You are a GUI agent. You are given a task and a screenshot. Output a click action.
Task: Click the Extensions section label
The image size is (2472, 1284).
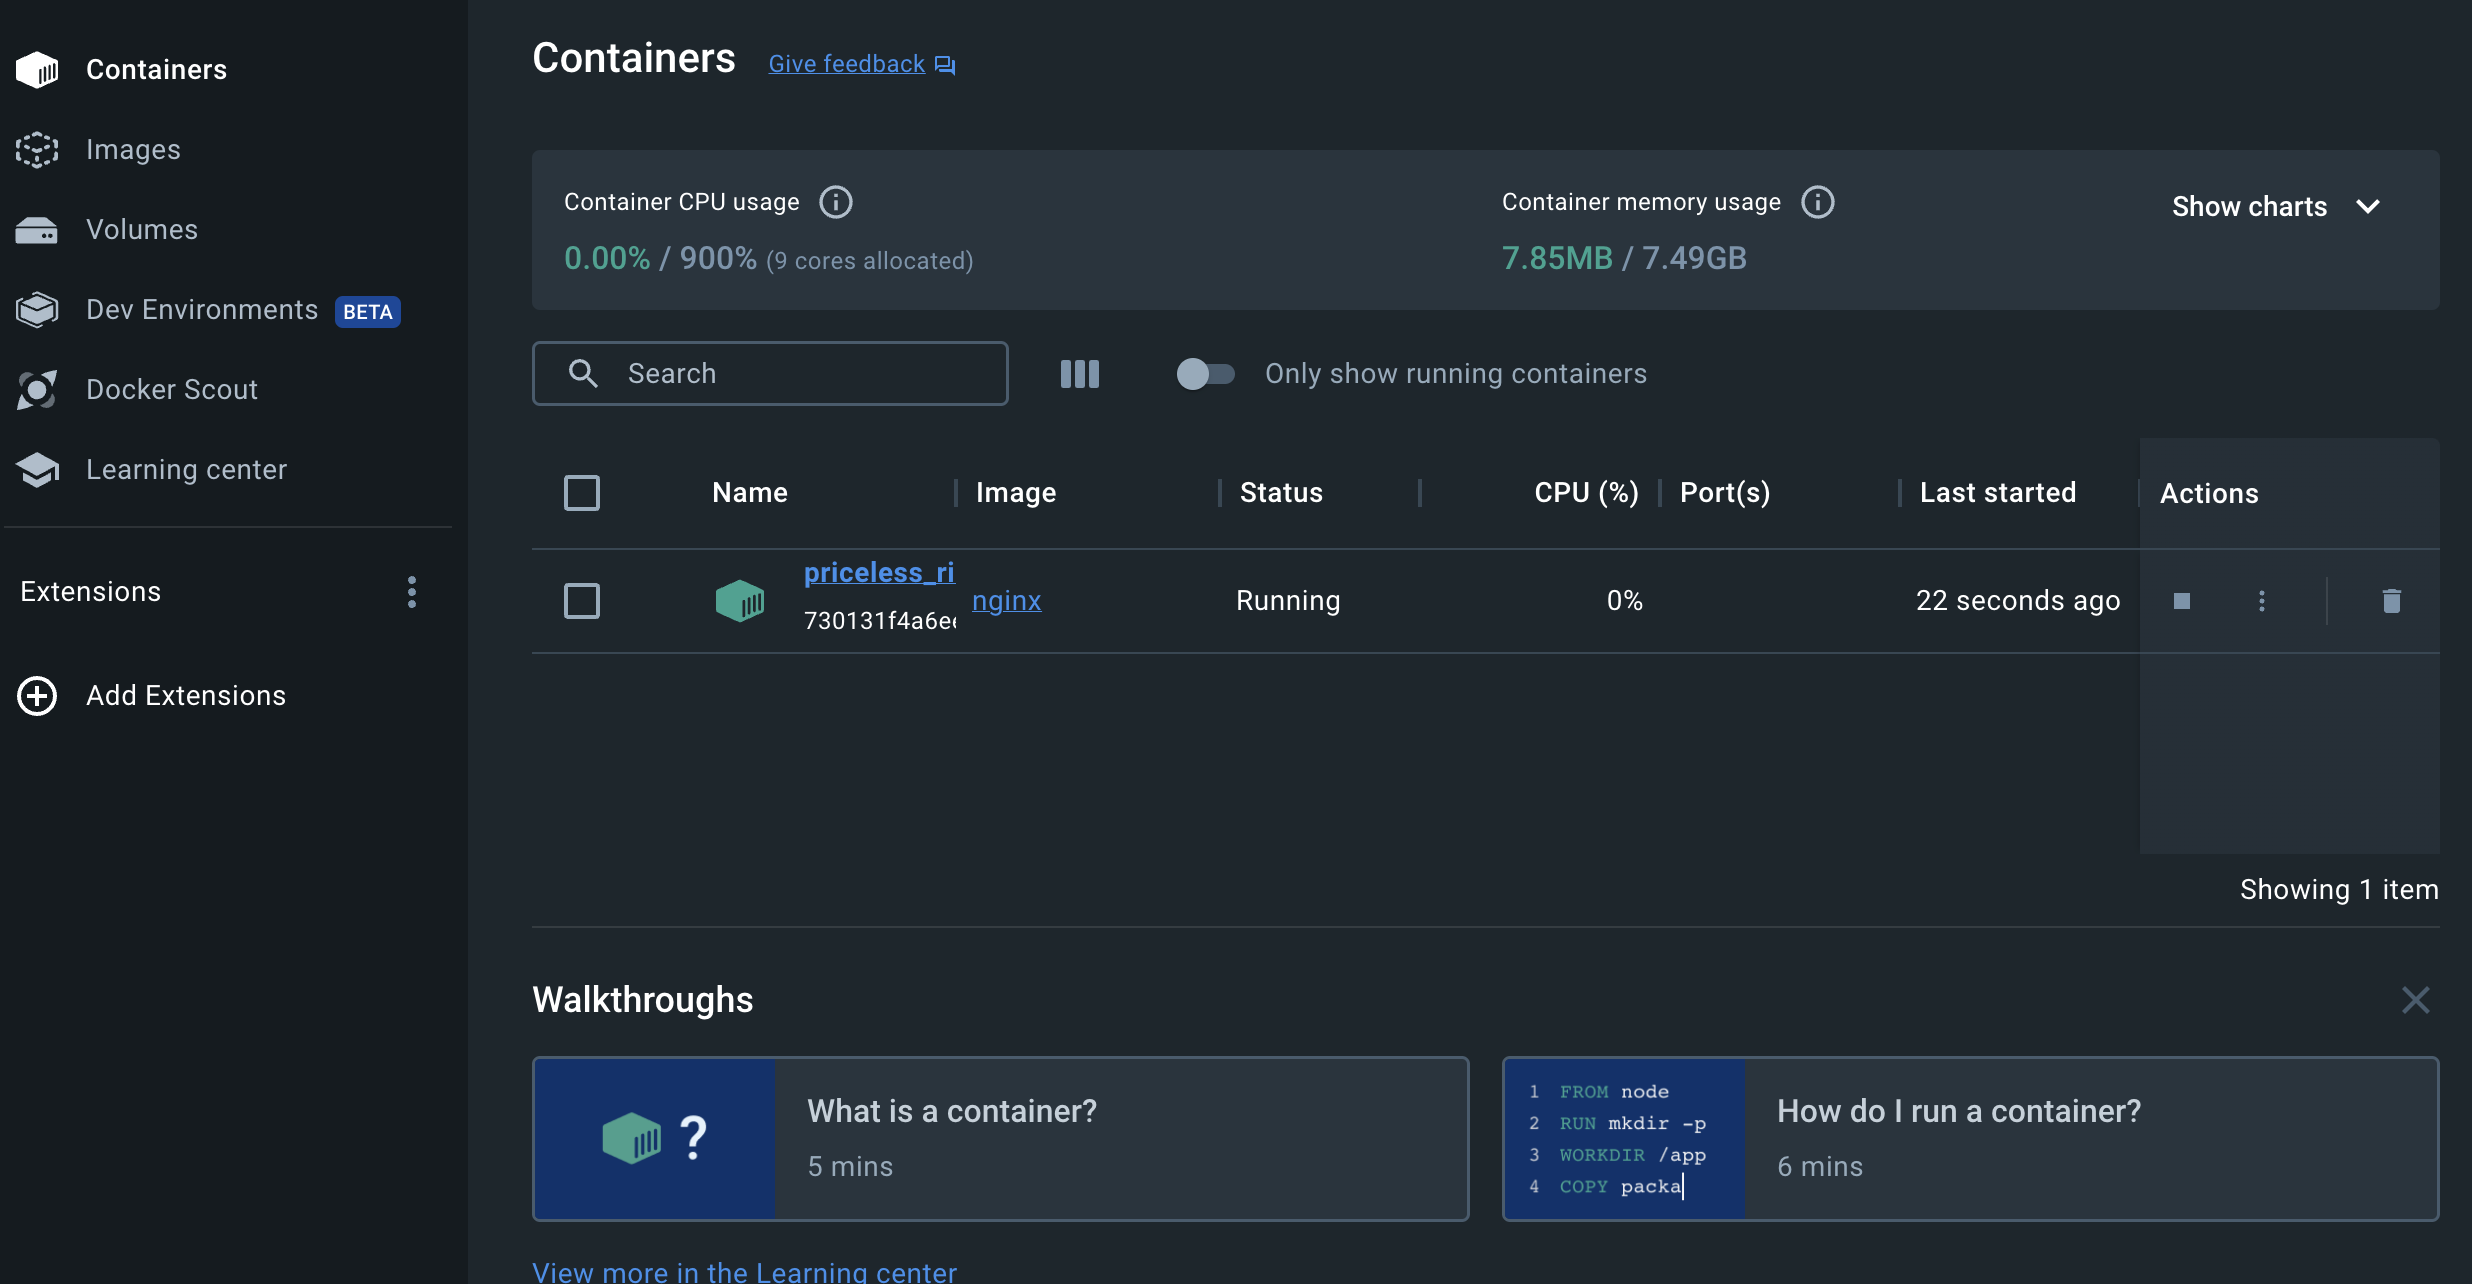click(x=91, y=592)
